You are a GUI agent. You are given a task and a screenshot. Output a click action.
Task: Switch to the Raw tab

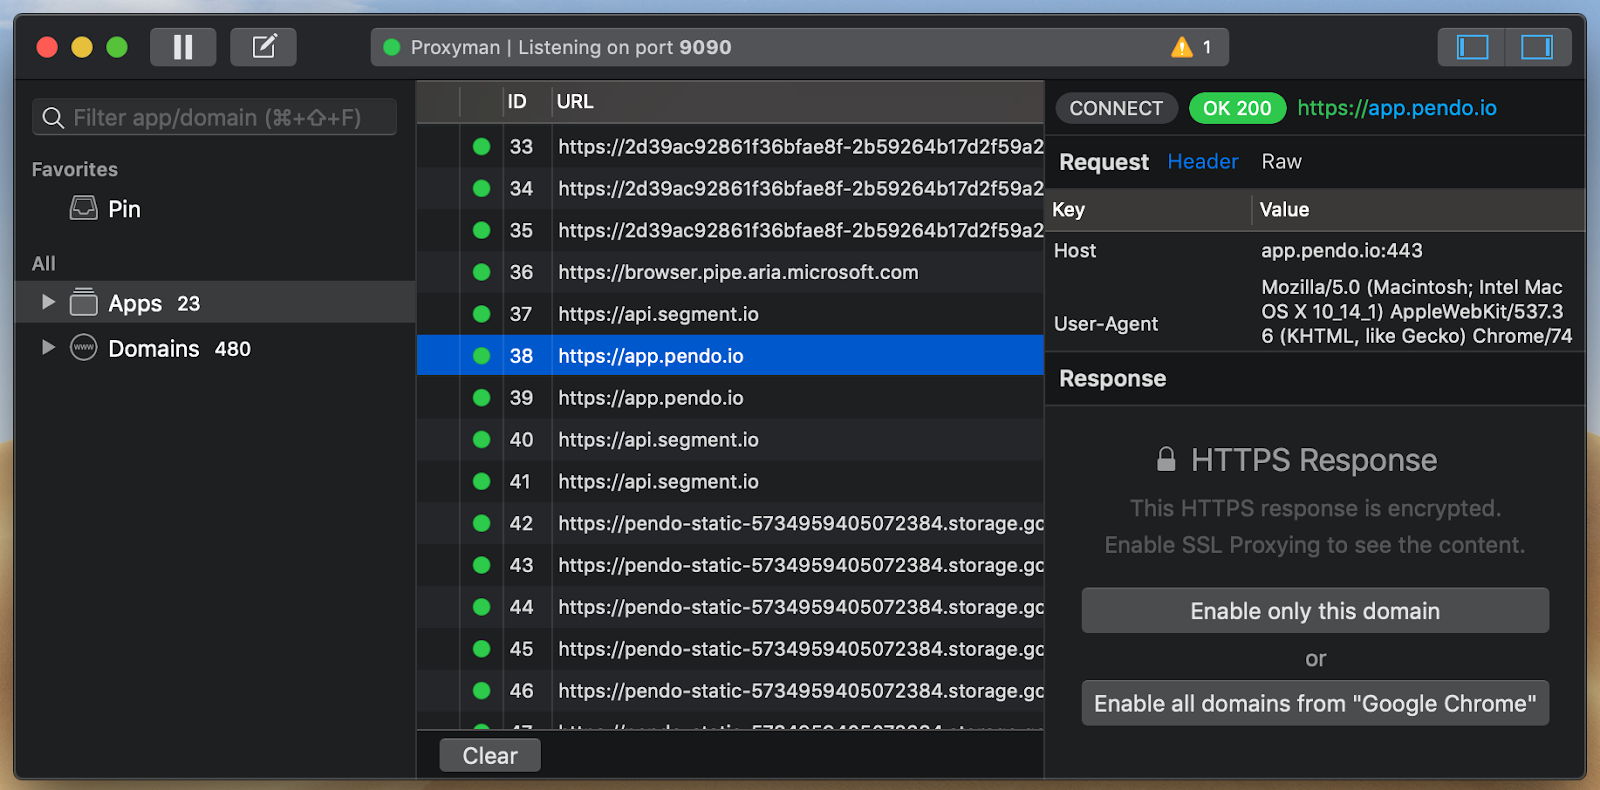coord(1281,161)
